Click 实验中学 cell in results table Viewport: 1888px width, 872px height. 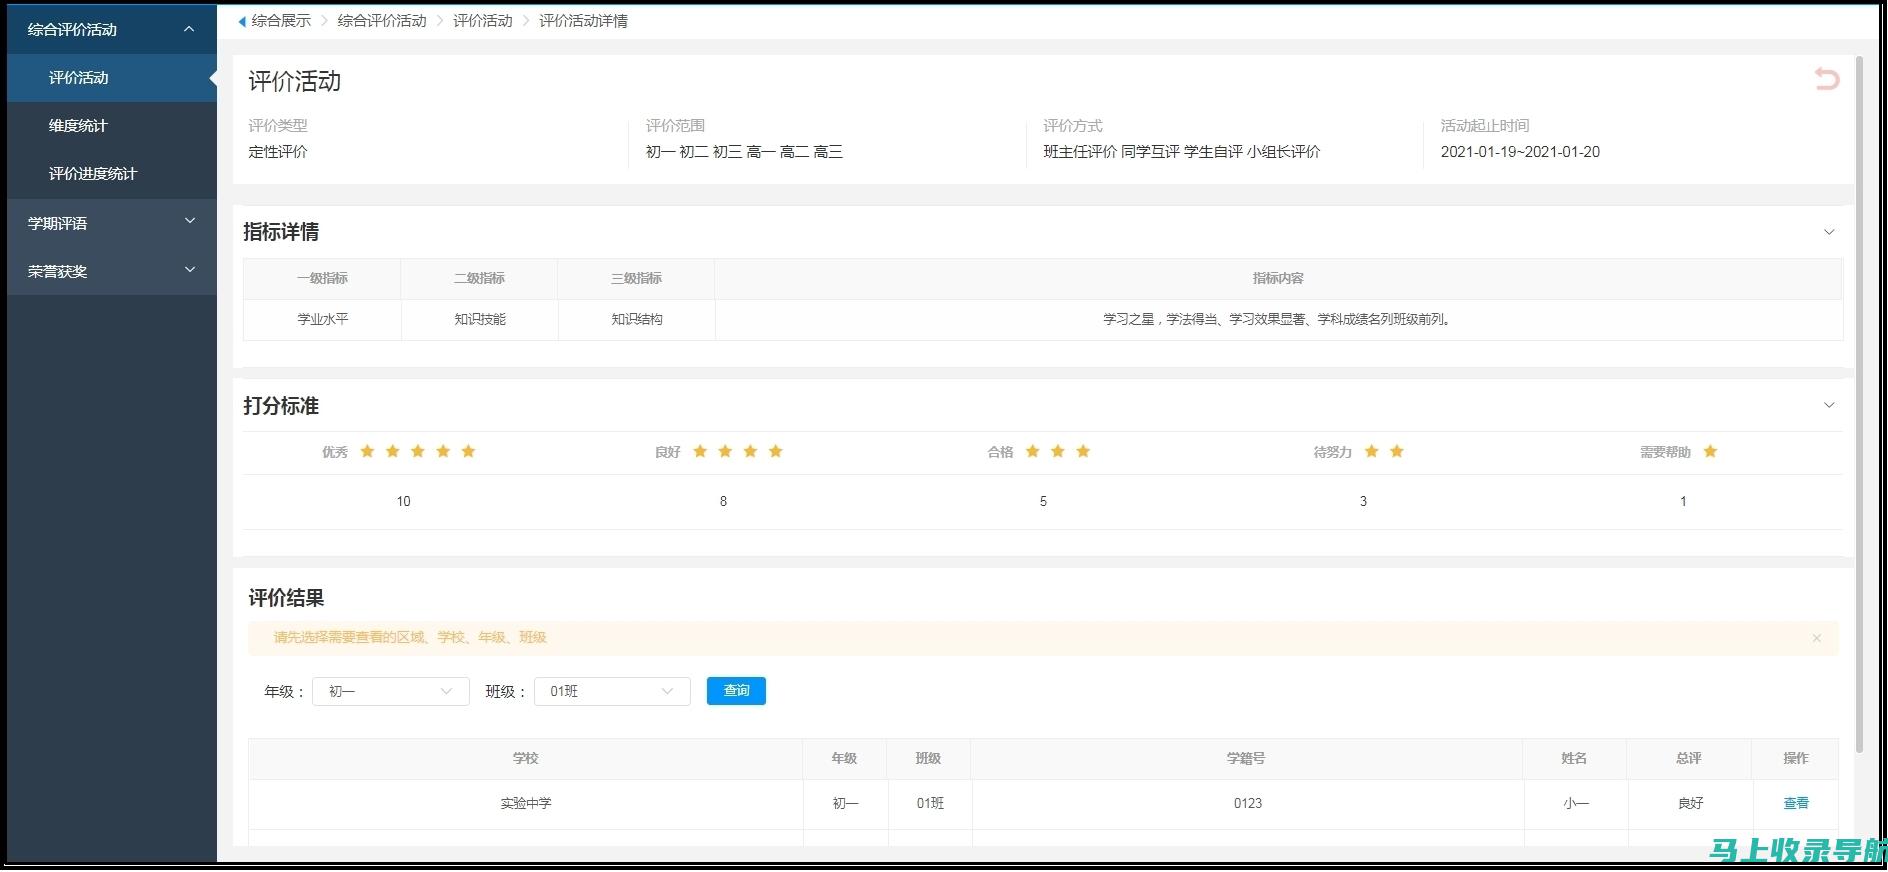526,803
